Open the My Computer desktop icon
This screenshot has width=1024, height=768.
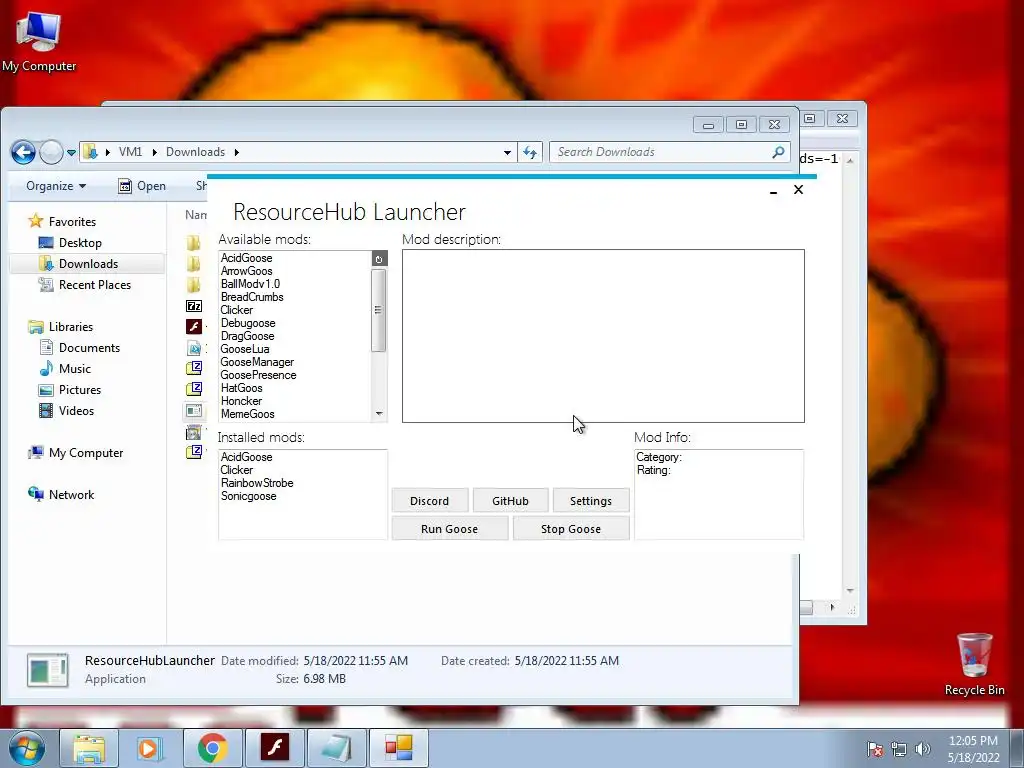coord(39,41)
